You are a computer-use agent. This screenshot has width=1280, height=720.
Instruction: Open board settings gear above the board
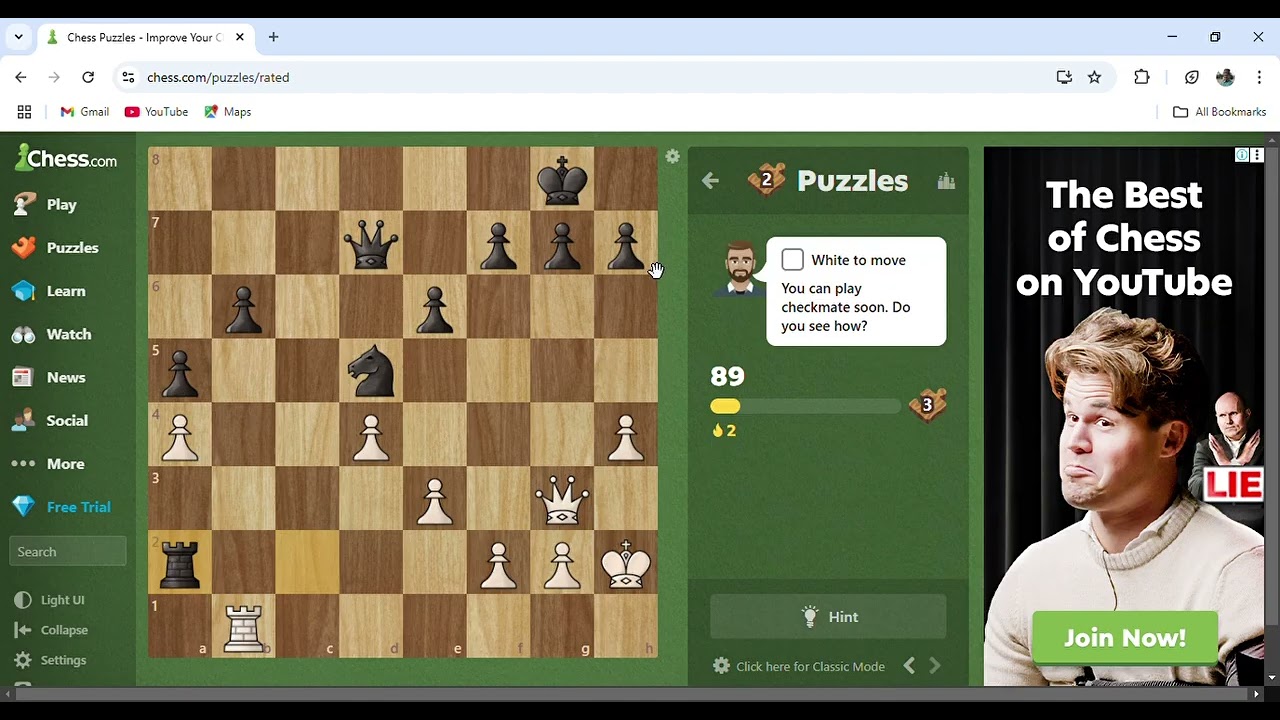click(672, 157)
